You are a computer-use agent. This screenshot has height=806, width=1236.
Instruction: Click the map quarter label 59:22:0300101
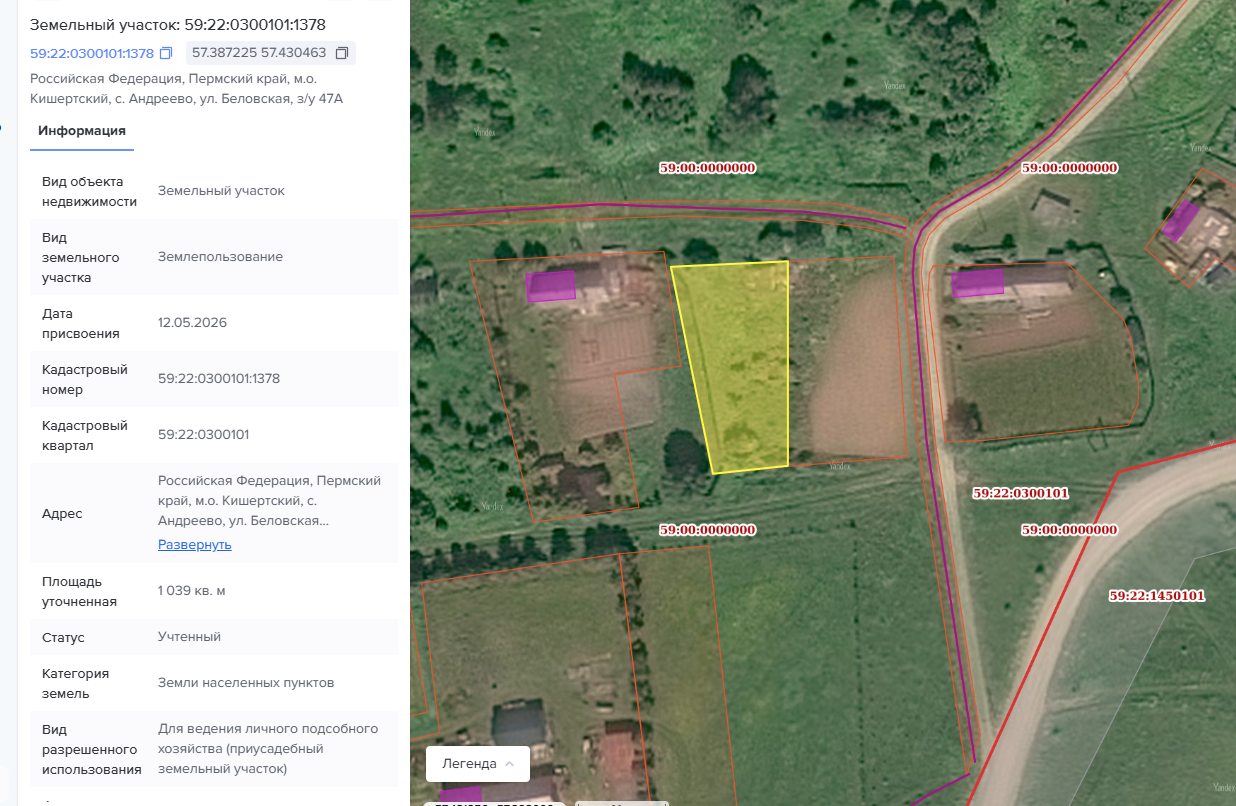pyautogui.click(x=1021, y=493)
